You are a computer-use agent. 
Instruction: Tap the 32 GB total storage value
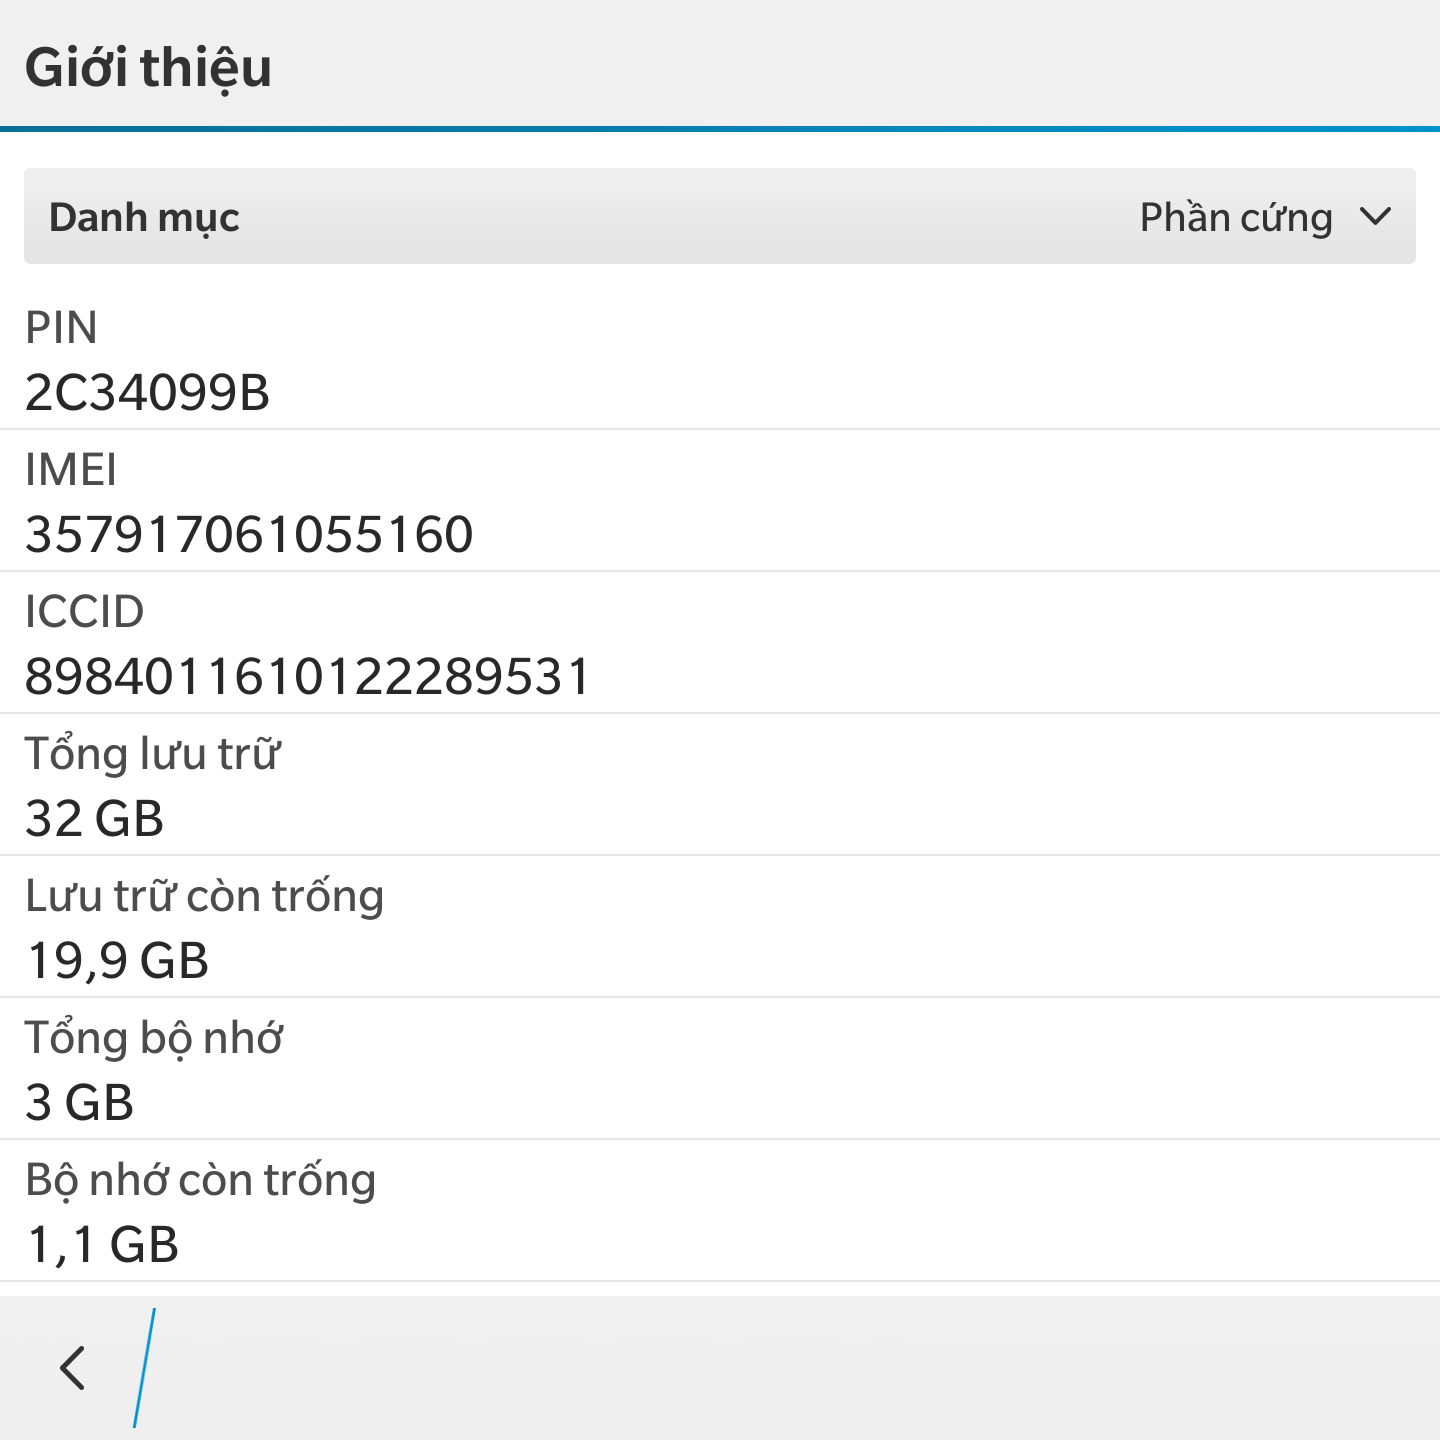pos(94,818)
